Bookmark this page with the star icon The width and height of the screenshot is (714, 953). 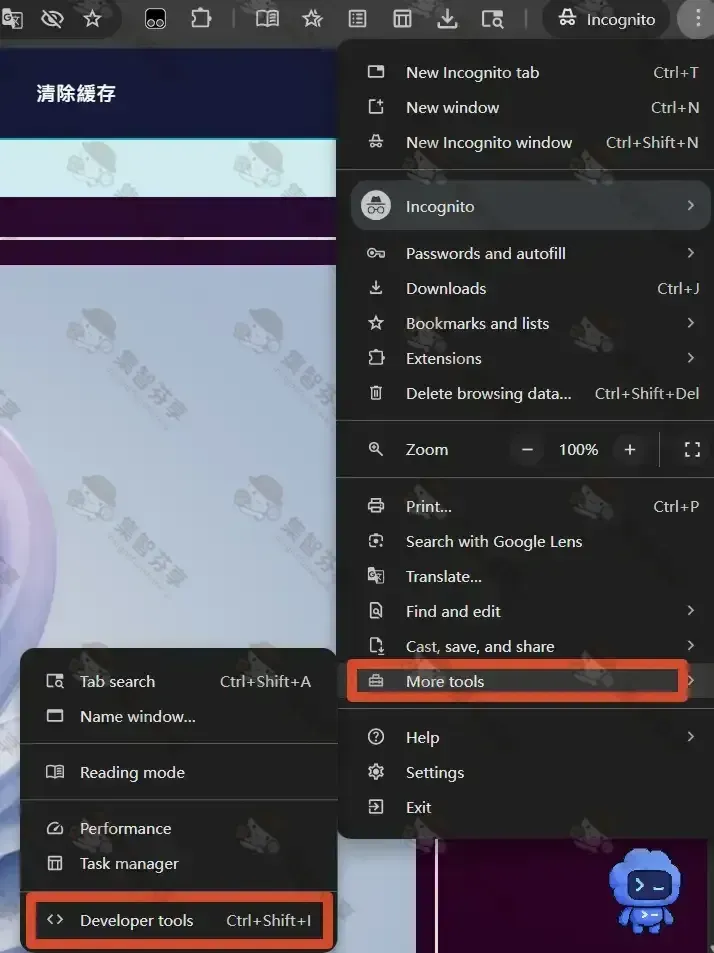(92, 19)
